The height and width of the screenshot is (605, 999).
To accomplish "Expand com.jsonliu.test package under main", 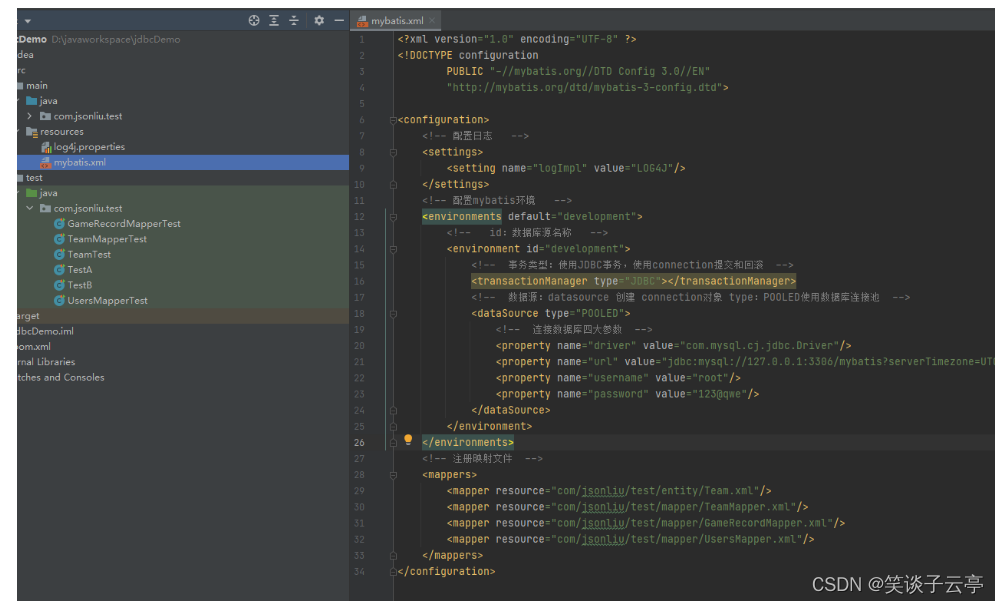I will [30, 116].
